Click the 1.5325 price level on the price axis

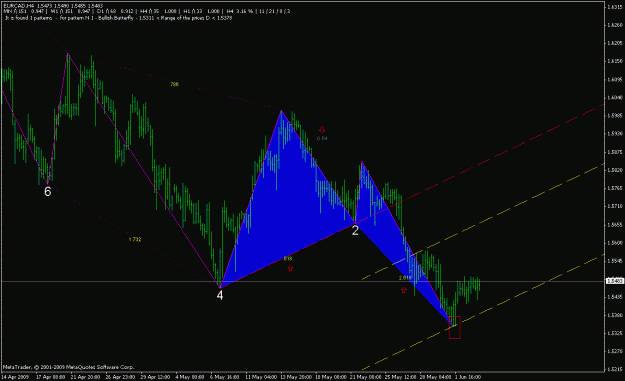click(x=615, y=333)
